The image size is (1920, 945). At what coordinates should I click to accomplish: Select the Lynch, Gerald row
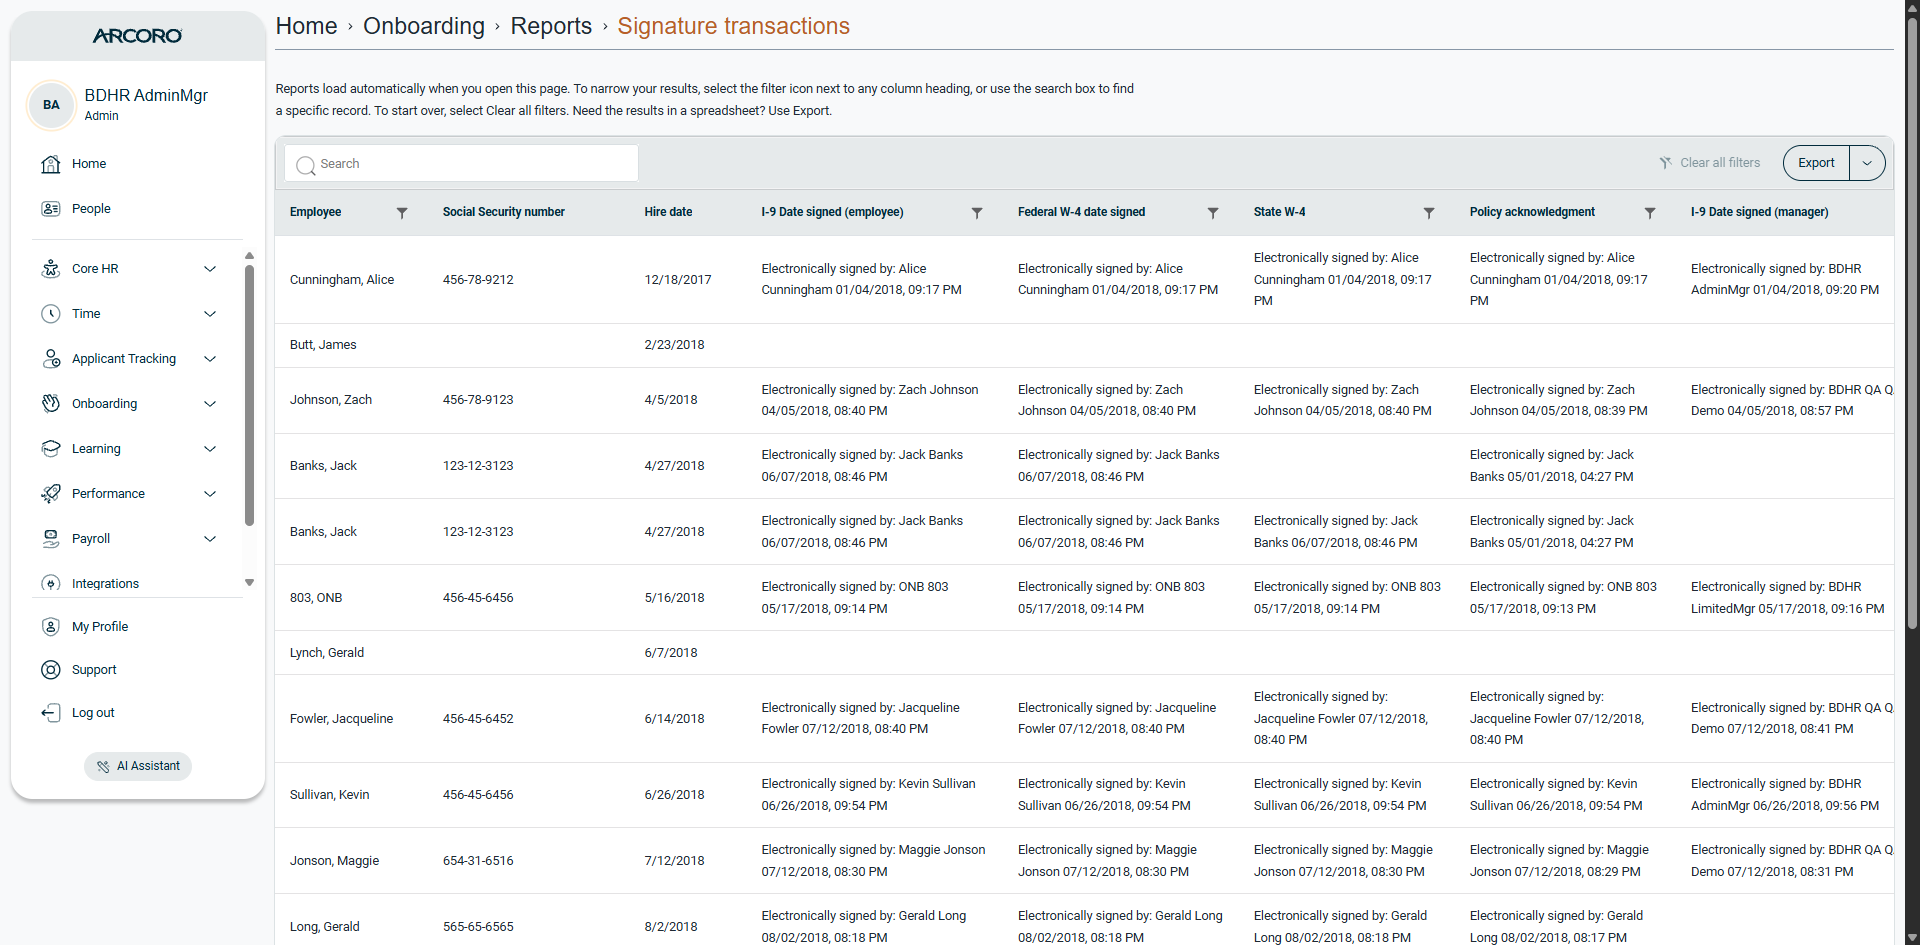[1084, 653]
